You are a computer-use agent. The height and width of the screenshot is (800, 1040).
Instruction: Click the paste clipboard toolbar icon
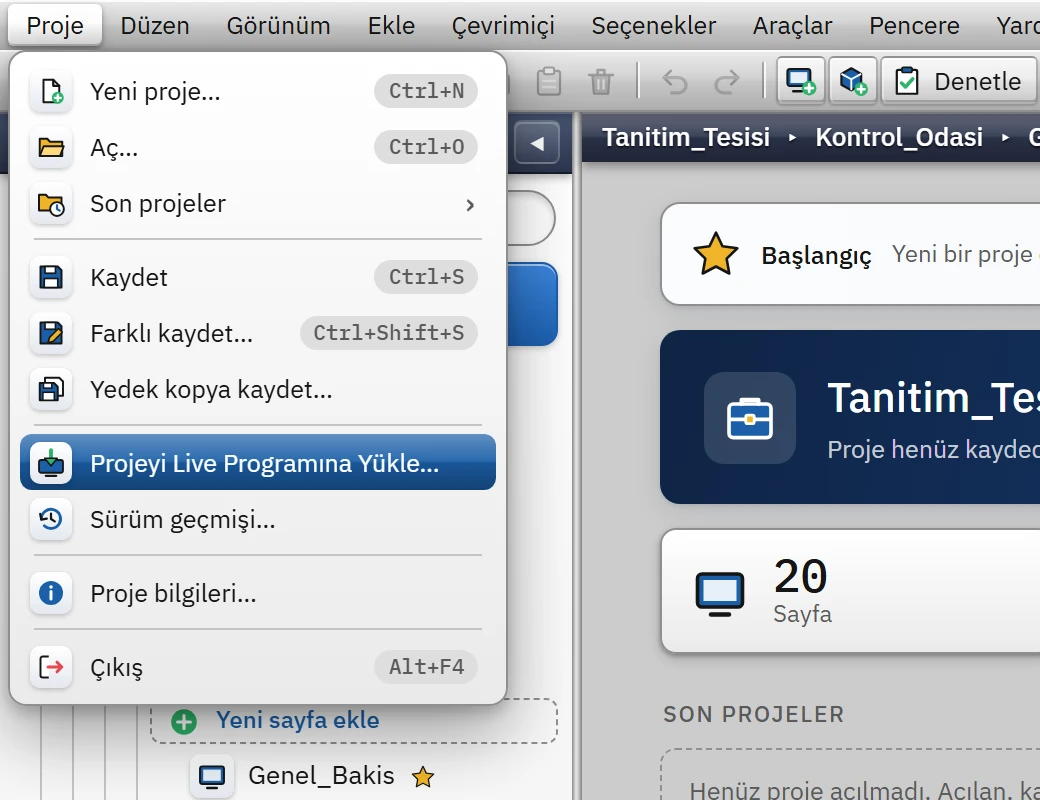(549, 82)
